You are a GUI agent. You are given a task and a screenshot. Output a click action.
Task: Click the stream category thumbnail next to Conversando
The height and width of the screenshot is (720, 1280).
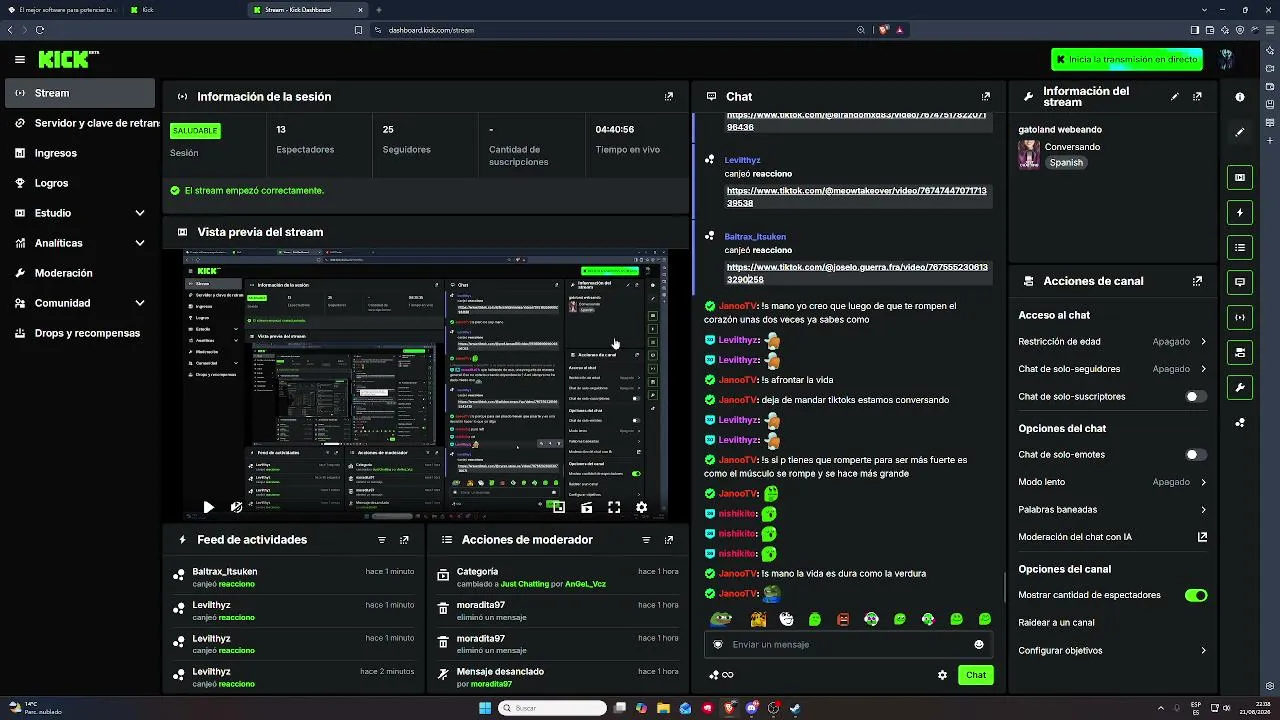(x=1029, y=155)
